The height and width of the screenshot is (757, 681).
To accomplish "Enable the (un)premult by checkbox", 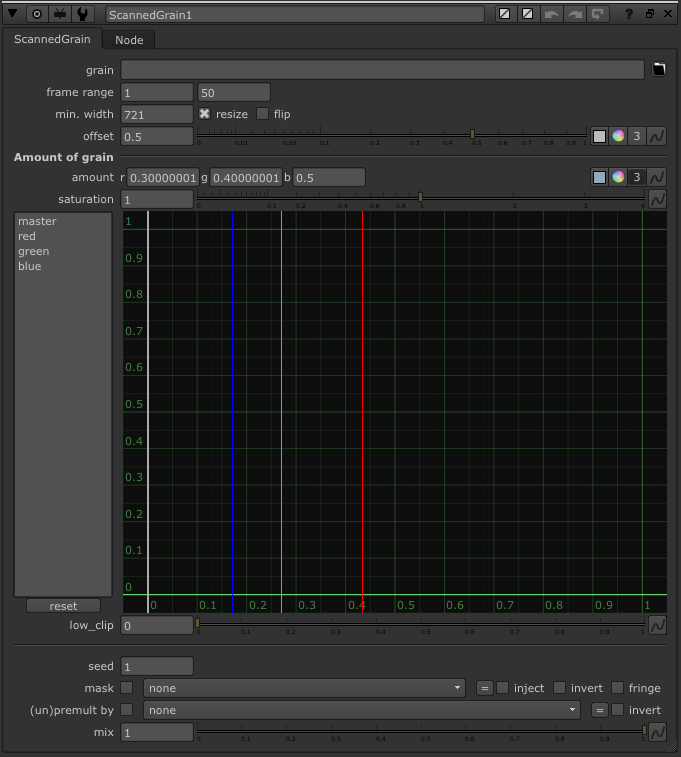I will pos(126,709).
